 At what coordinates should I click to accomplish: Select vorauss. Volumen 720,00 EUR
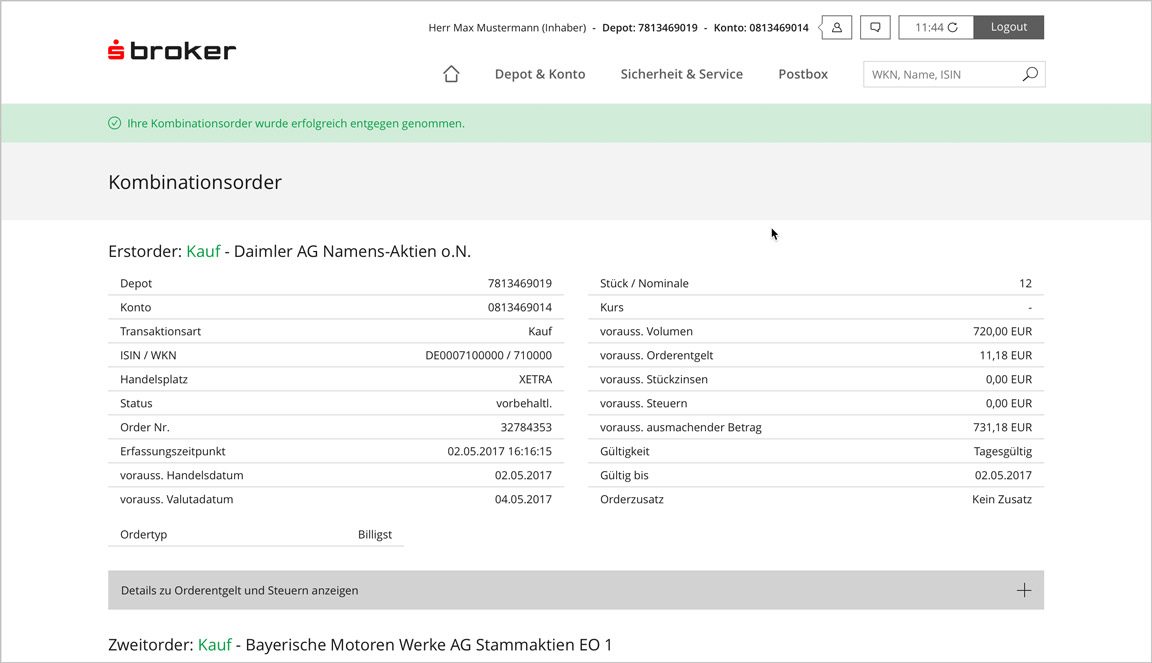pos(1003,332)
